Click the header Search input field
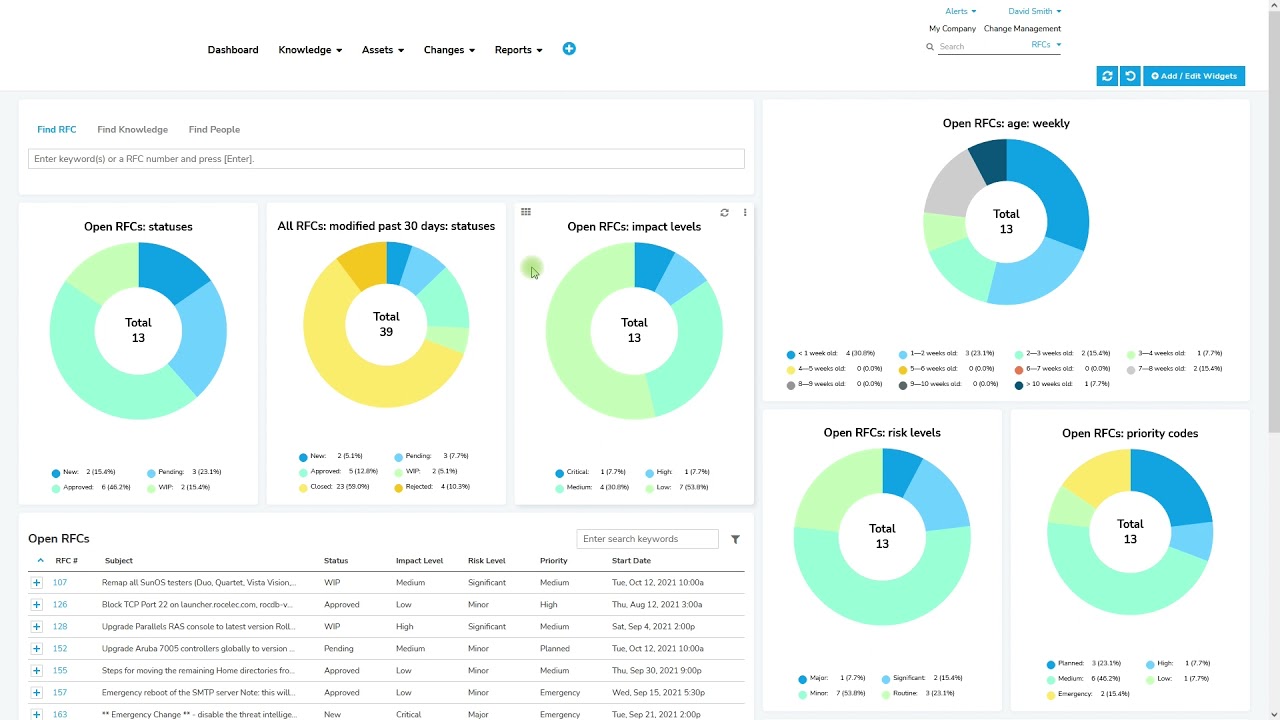 click(x=983, y=47)
